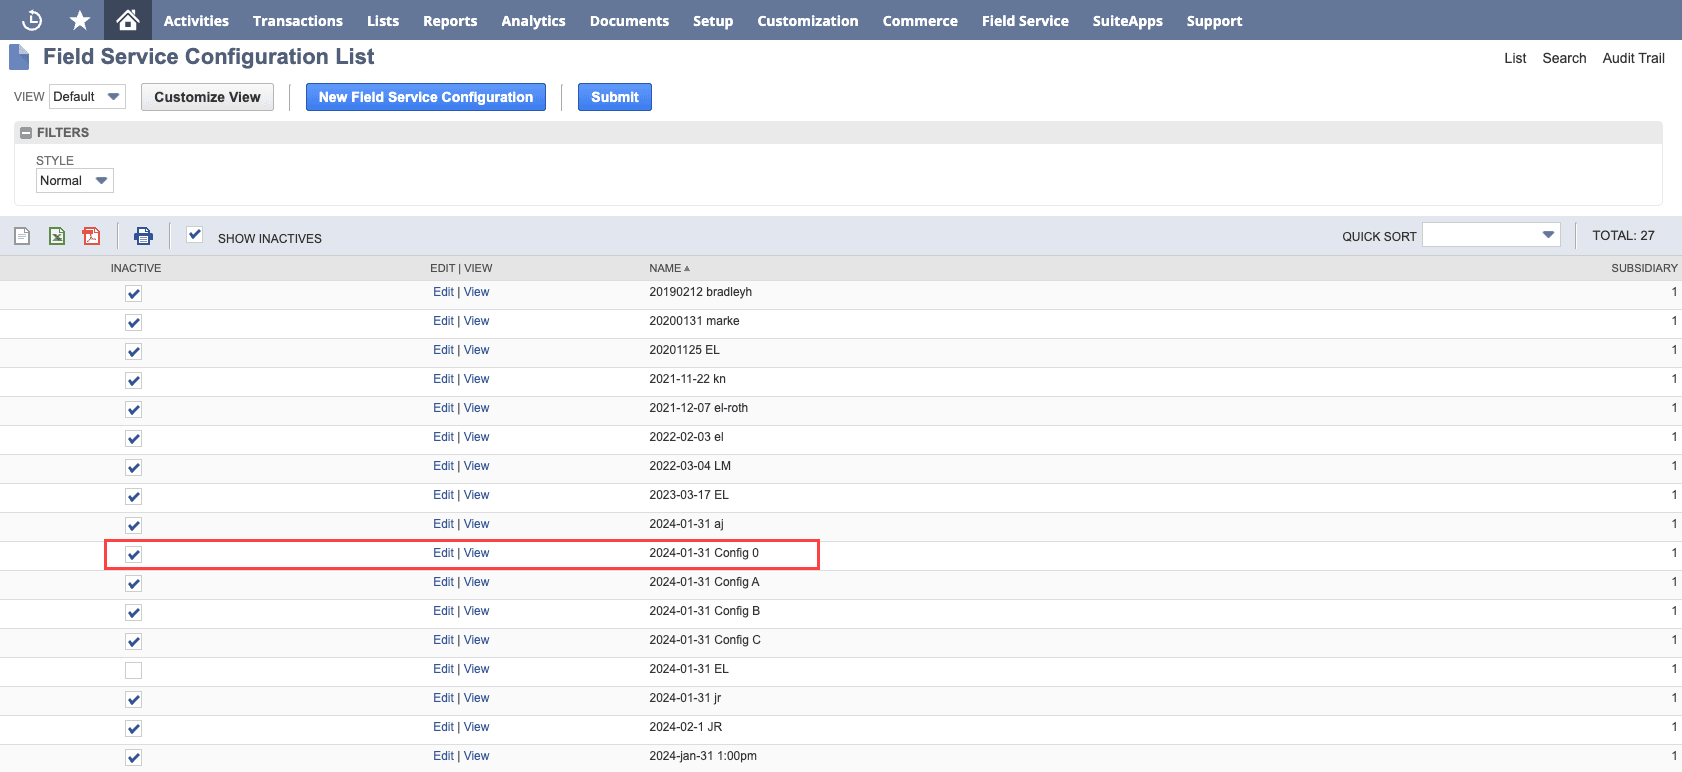Toggle inactive checkbox for 2024-02-1 JR

[133, 729]
